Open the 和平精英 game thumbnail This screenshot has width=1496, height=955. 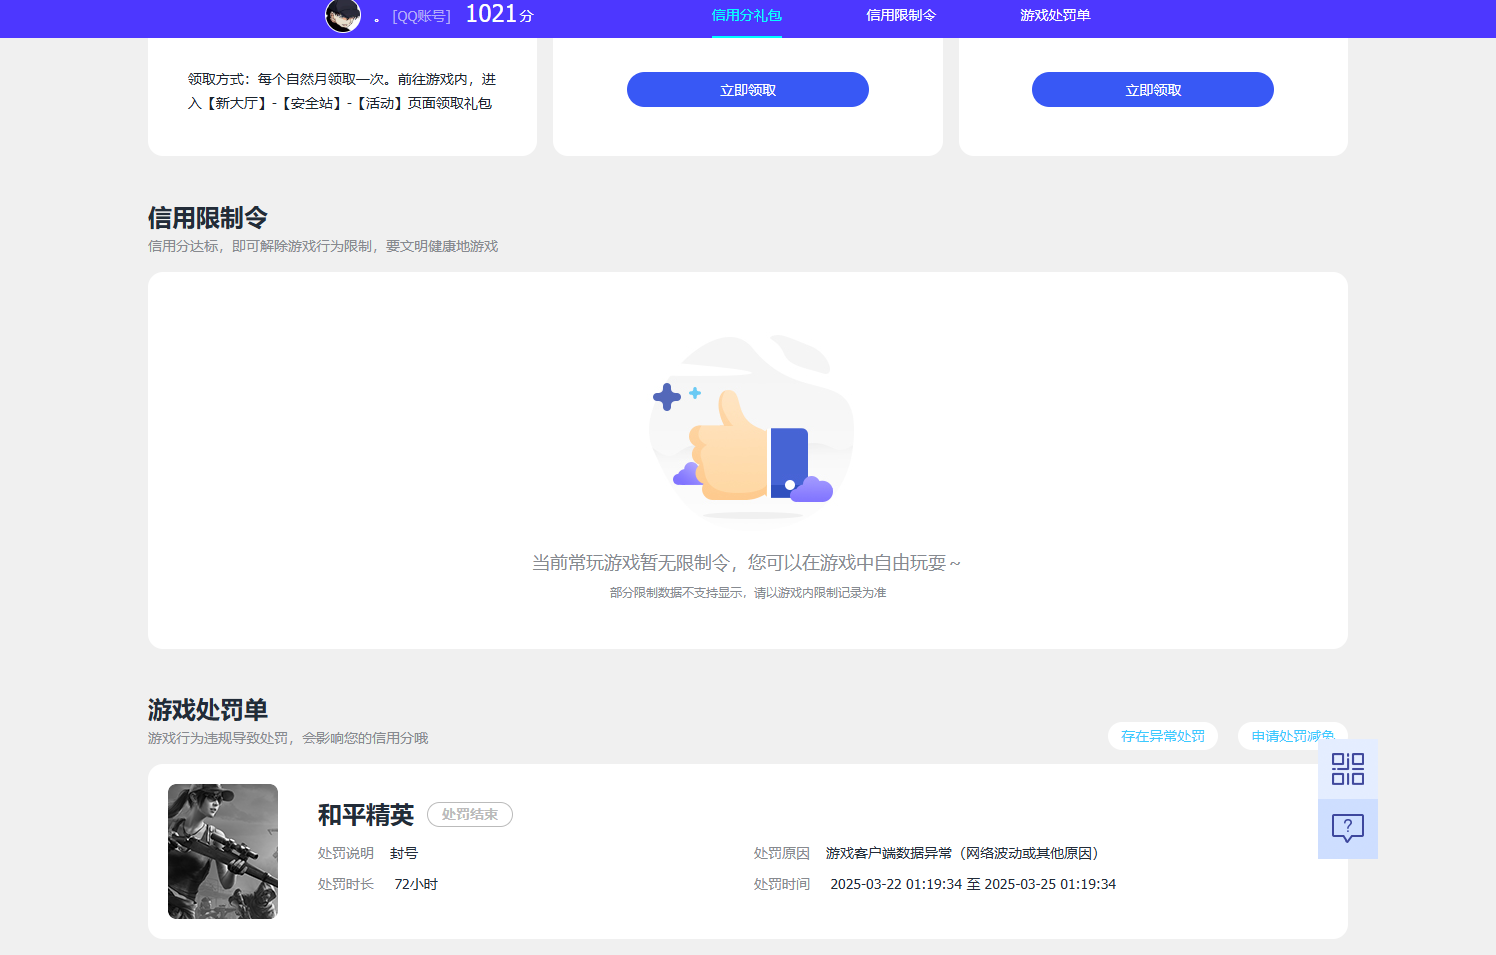pyautogui.click(x=223, y=851)
